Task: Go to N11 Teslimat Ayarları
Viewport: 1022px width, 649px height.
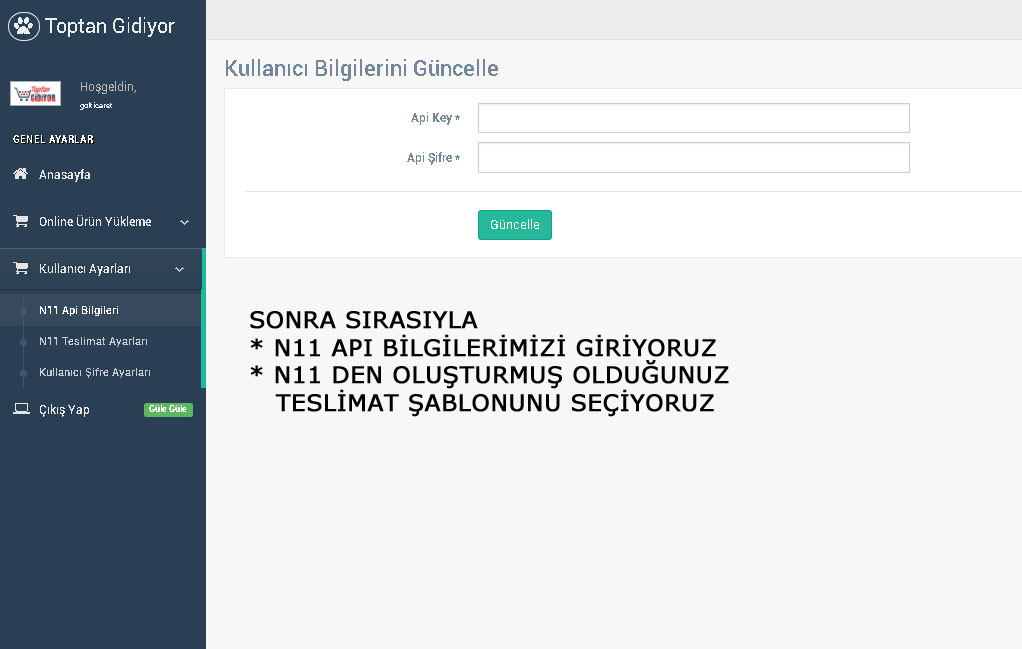Action: (93, 342)
